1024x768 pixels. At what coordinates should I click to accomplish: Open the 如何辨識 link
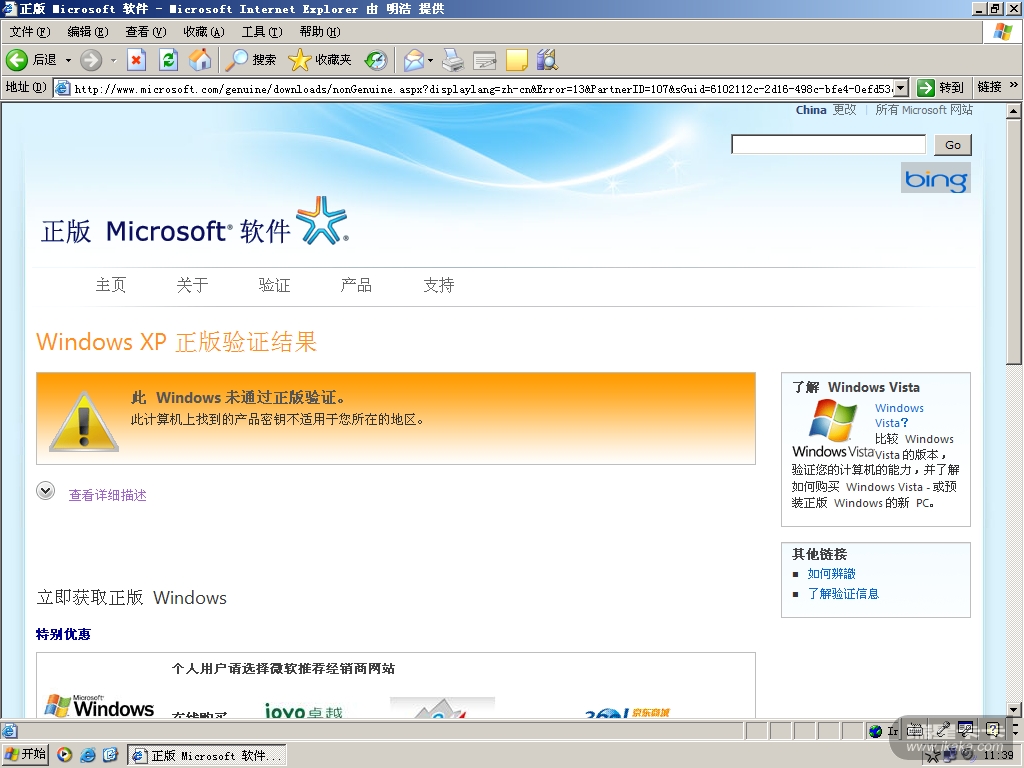(x=831, y=573)
